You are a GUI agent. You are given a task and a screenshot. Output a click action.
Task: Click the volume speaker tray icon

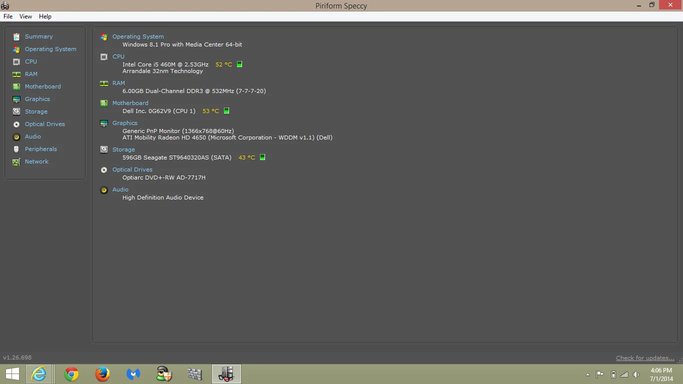[x=636, y=374]
